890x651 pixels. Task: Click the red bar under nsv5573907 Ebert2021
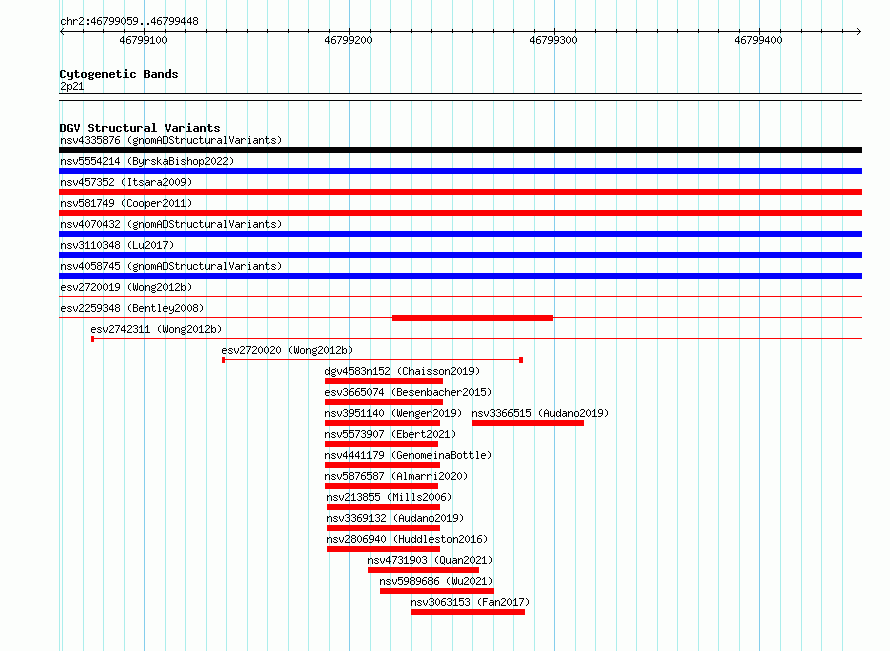pyautogui.click(x=381, y=444)
